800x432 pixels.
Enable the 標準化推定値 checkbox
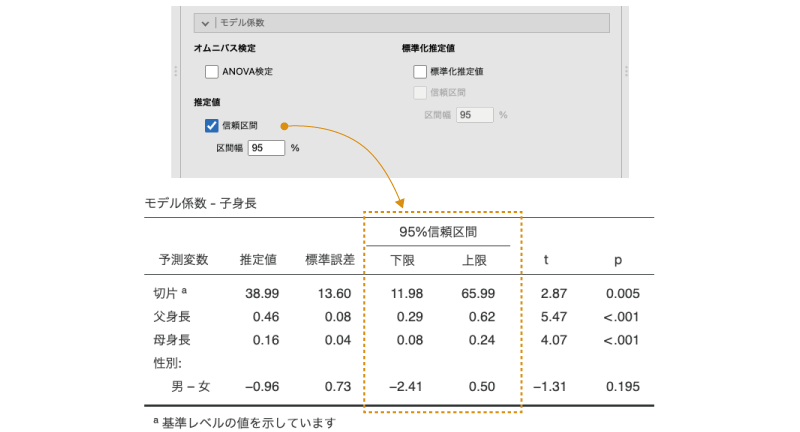click(420, 72)
